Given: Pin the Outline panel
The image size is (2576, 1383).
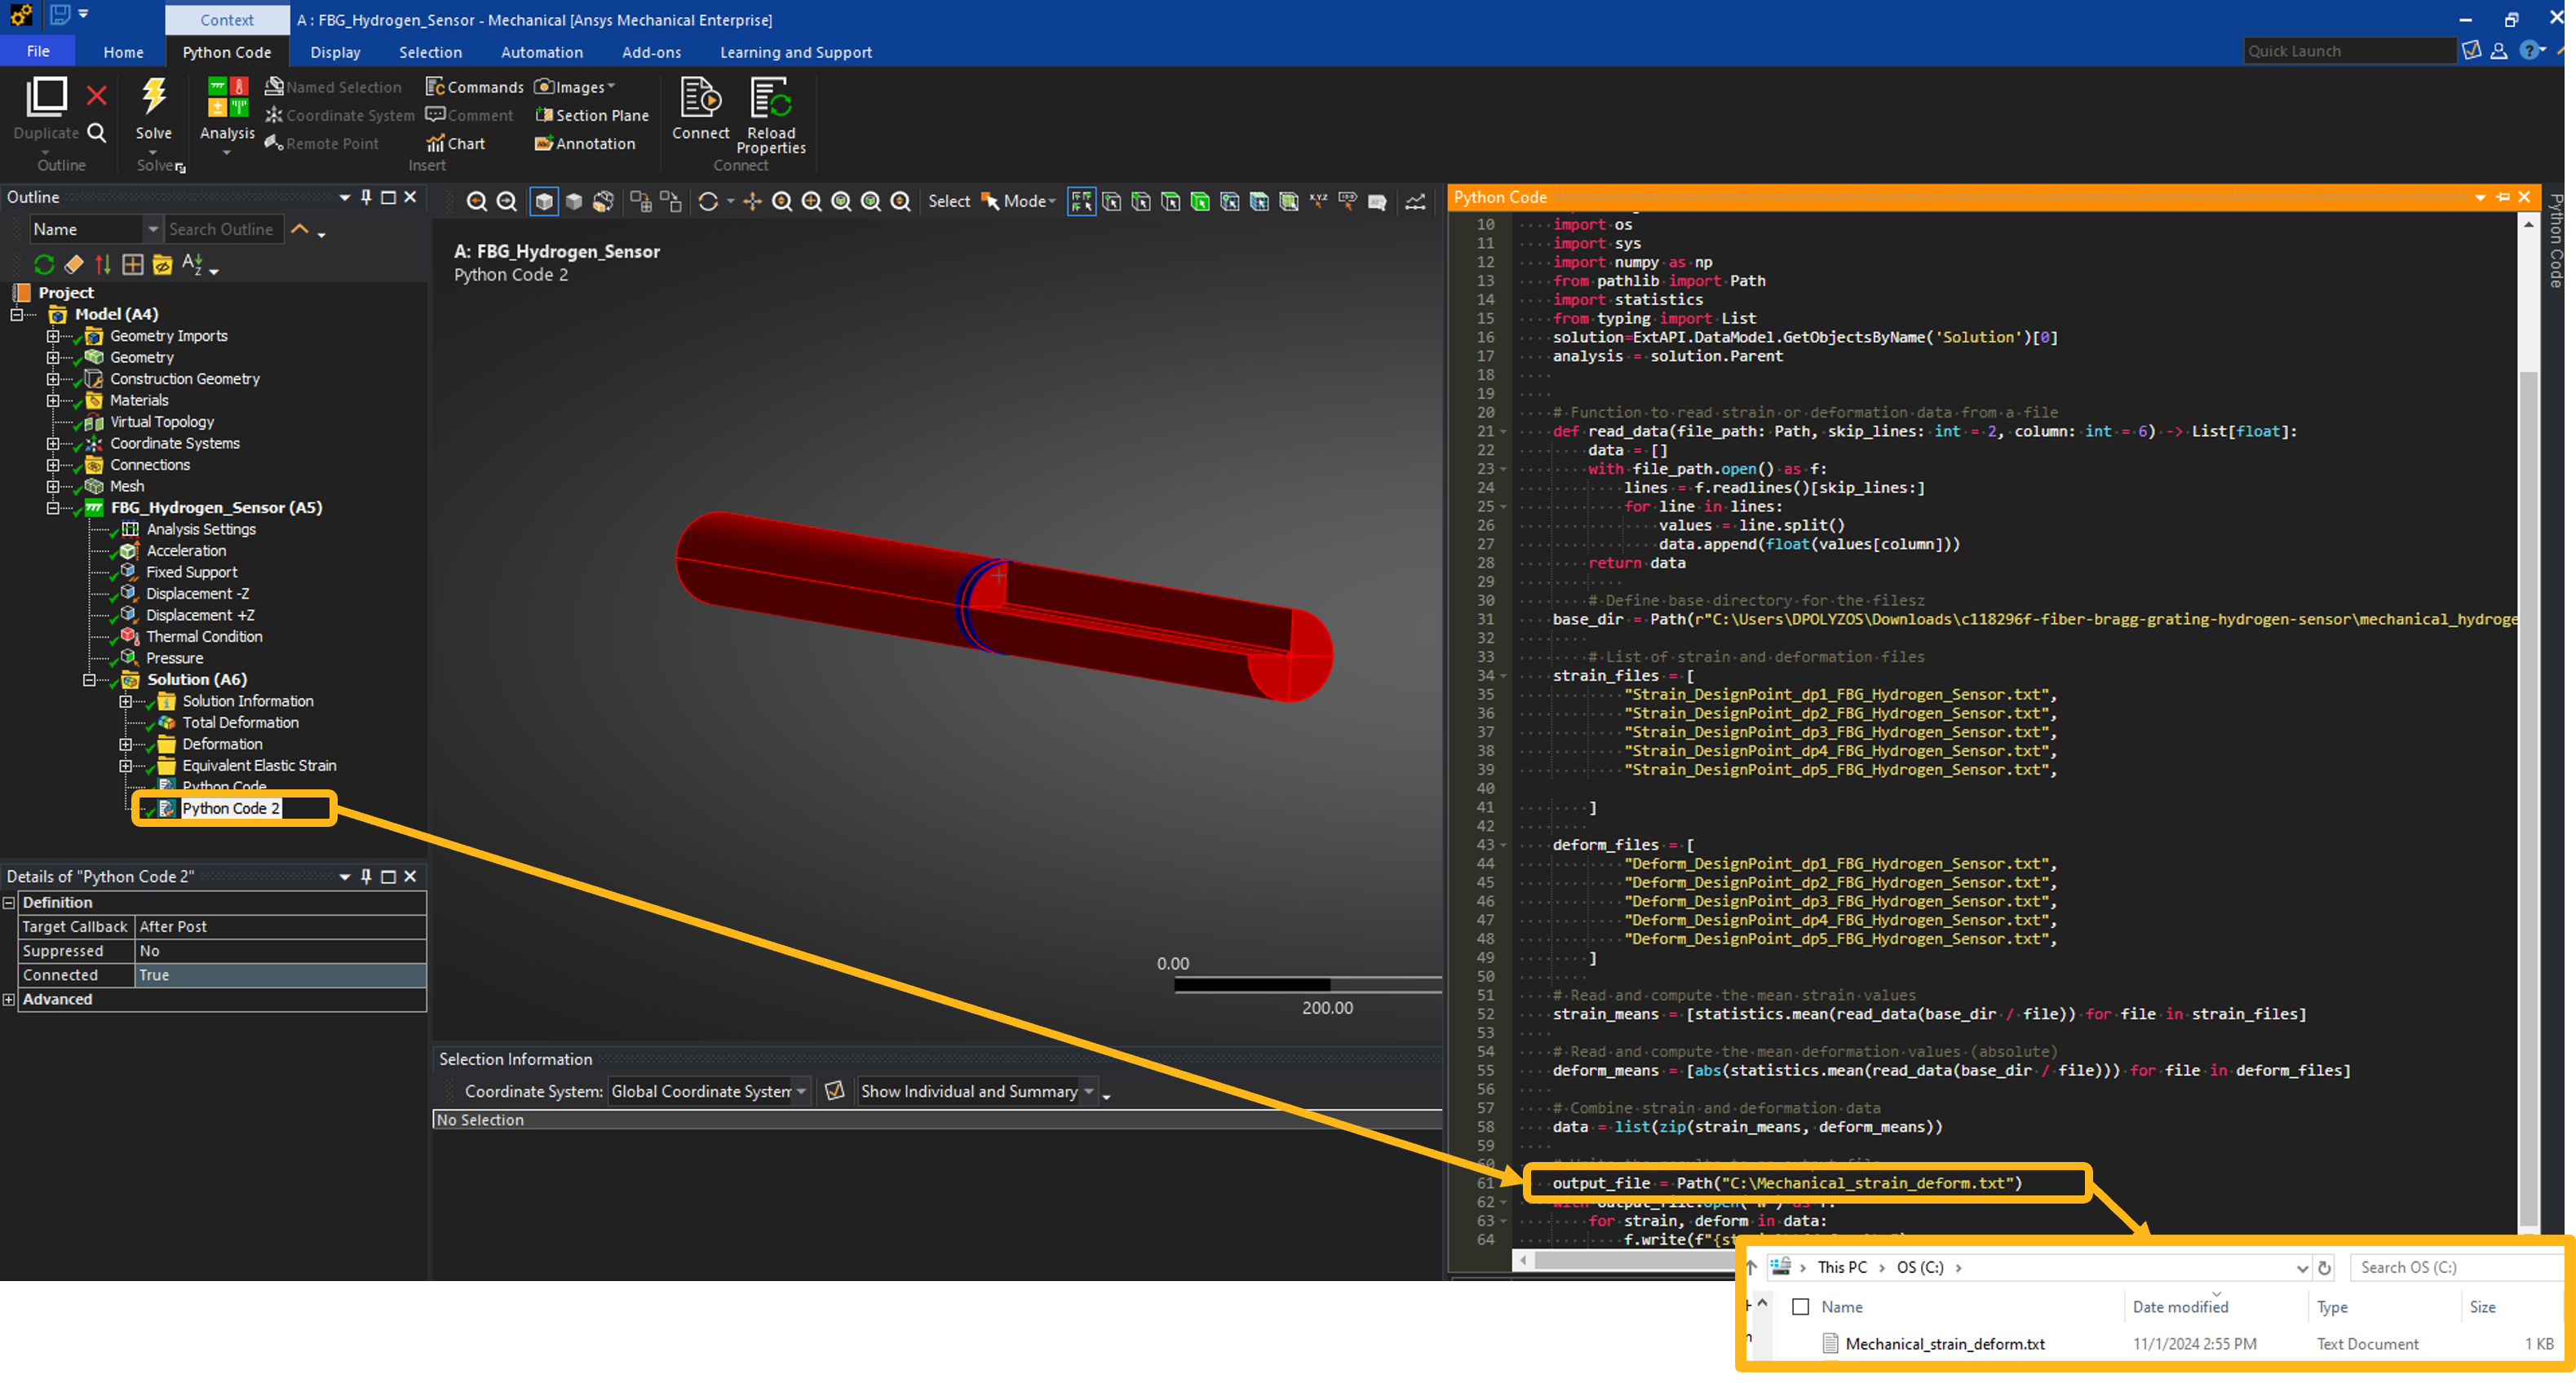Looking at the screenshot, I should 366,197.
